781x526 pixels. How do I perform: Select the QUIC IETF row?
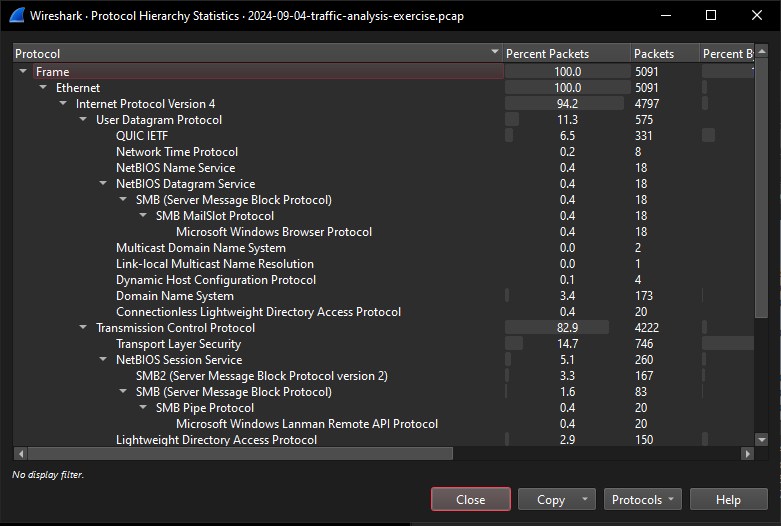click(x=383, y=135)
